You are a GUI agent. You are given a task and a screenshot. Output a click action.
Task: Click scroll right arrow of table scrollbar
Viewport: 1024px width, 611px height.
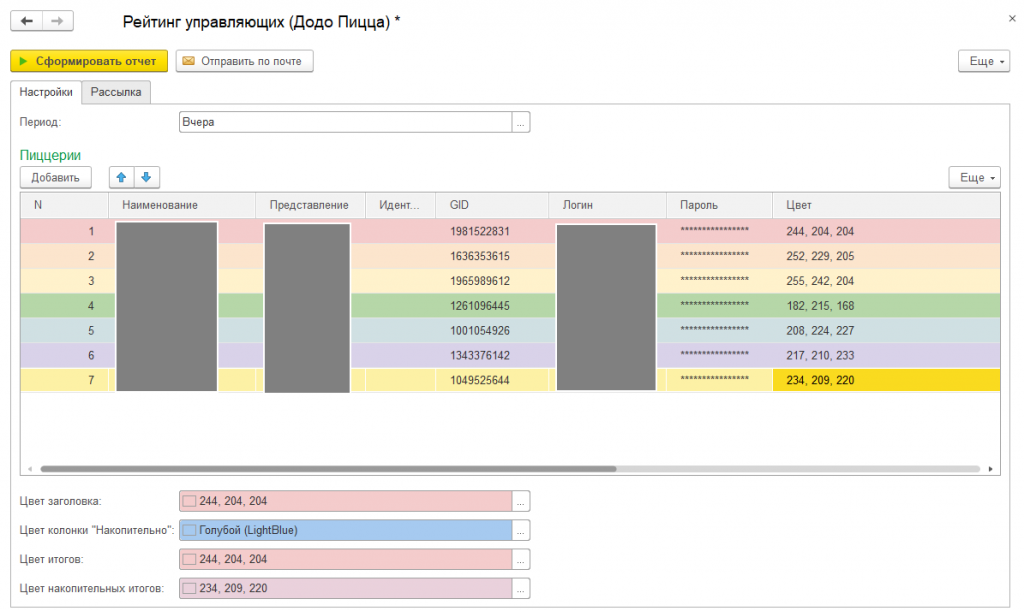tap(990, 468)
